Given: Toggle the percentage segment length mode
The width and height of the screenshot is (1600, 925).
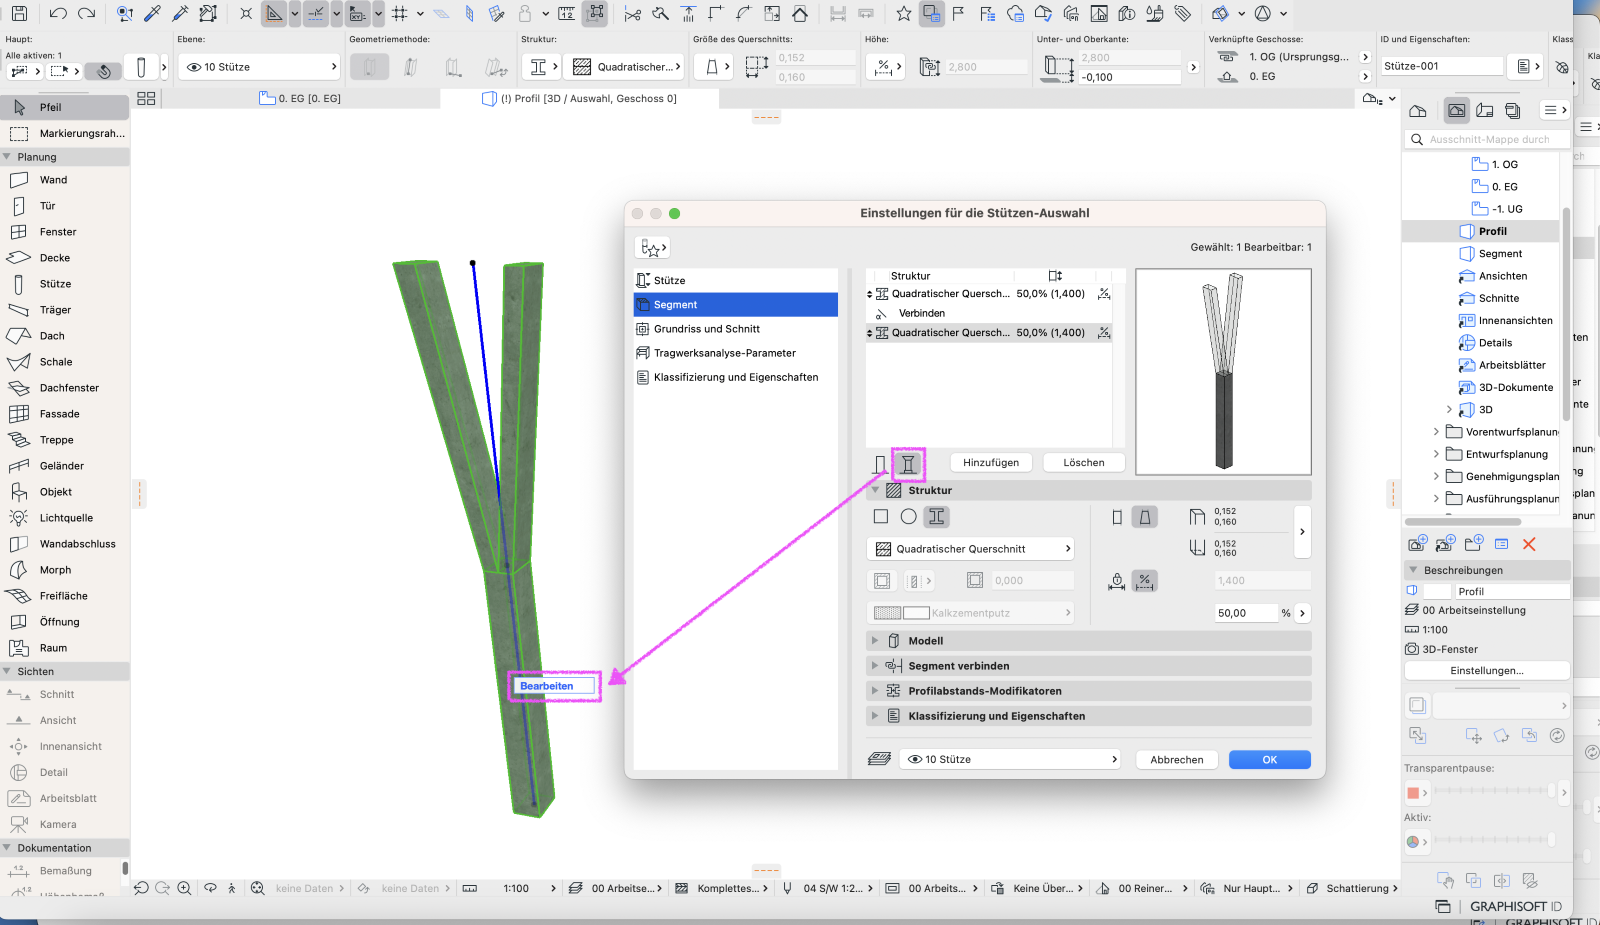Looking at the screenshot, I should coord(1145,581).
